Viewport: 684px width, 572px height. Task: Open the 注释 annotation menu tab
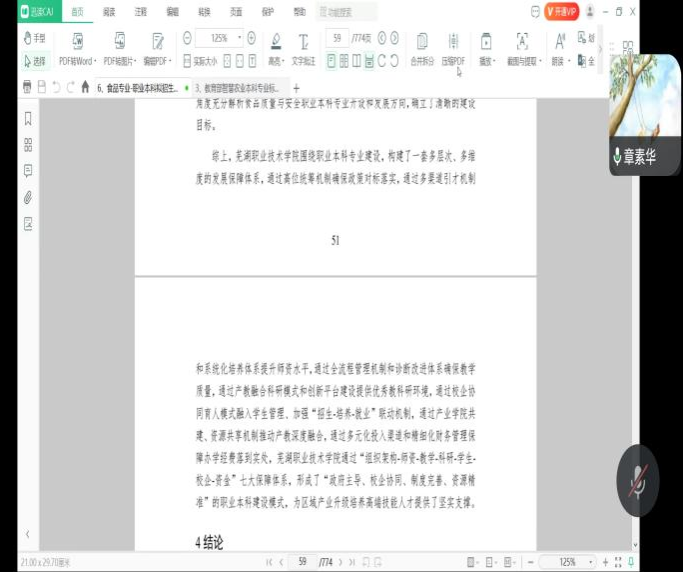tap(140, 12)
